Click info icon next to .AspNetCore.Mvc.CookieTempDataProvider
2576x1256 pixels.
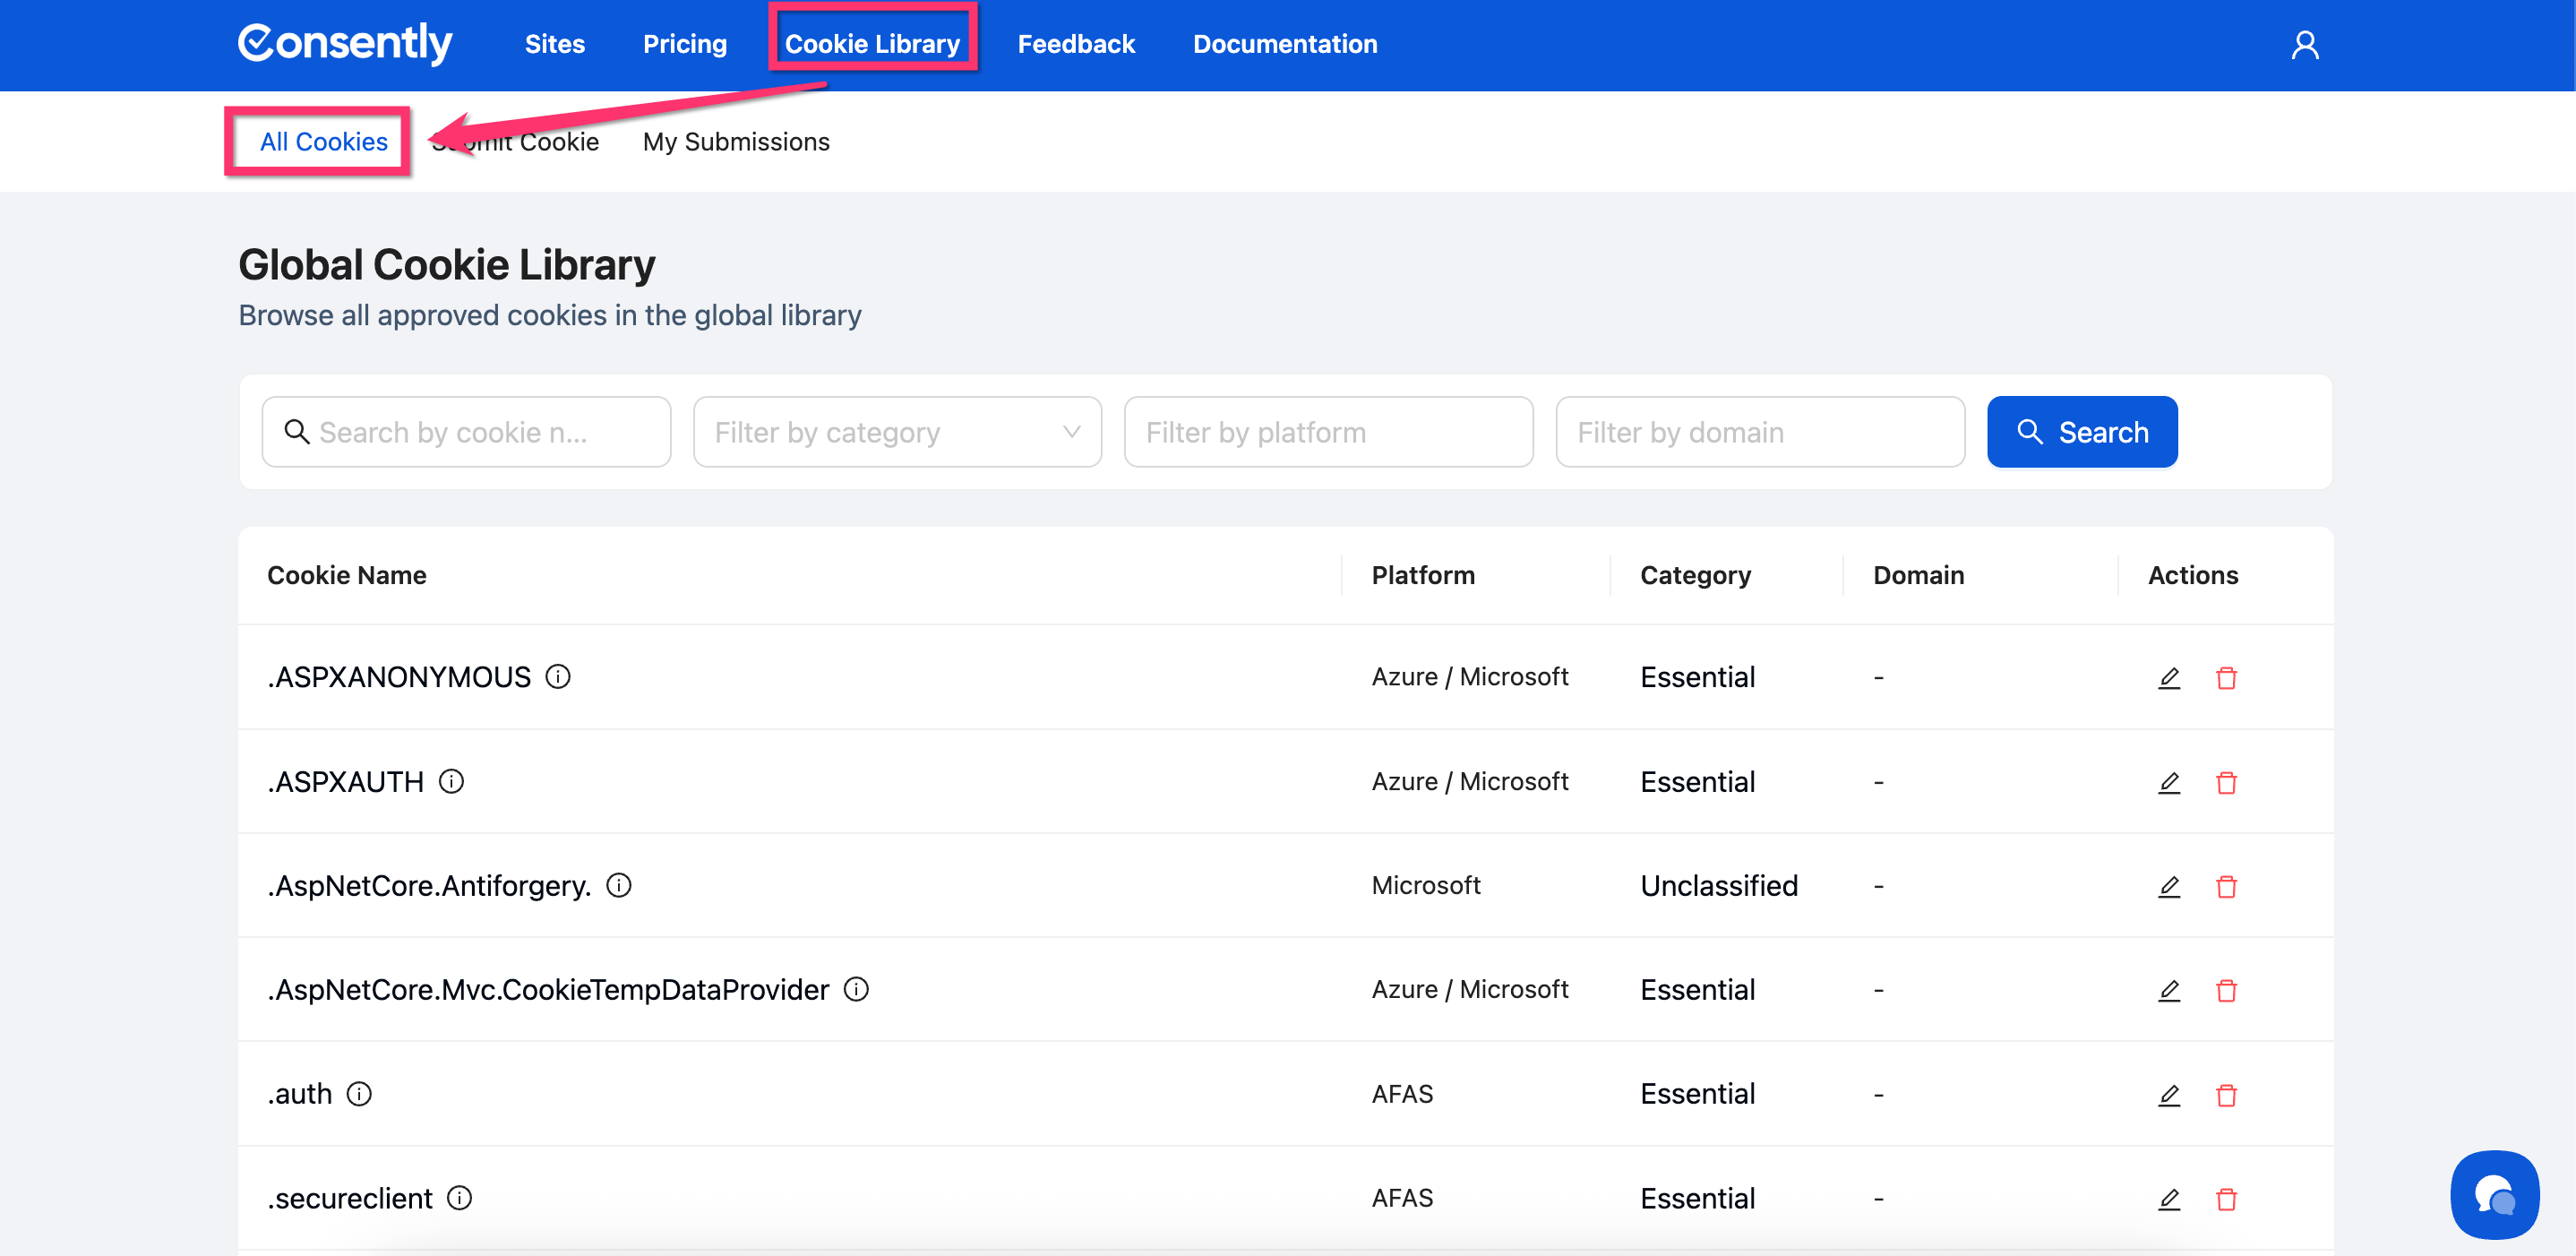tap(856, 989)
